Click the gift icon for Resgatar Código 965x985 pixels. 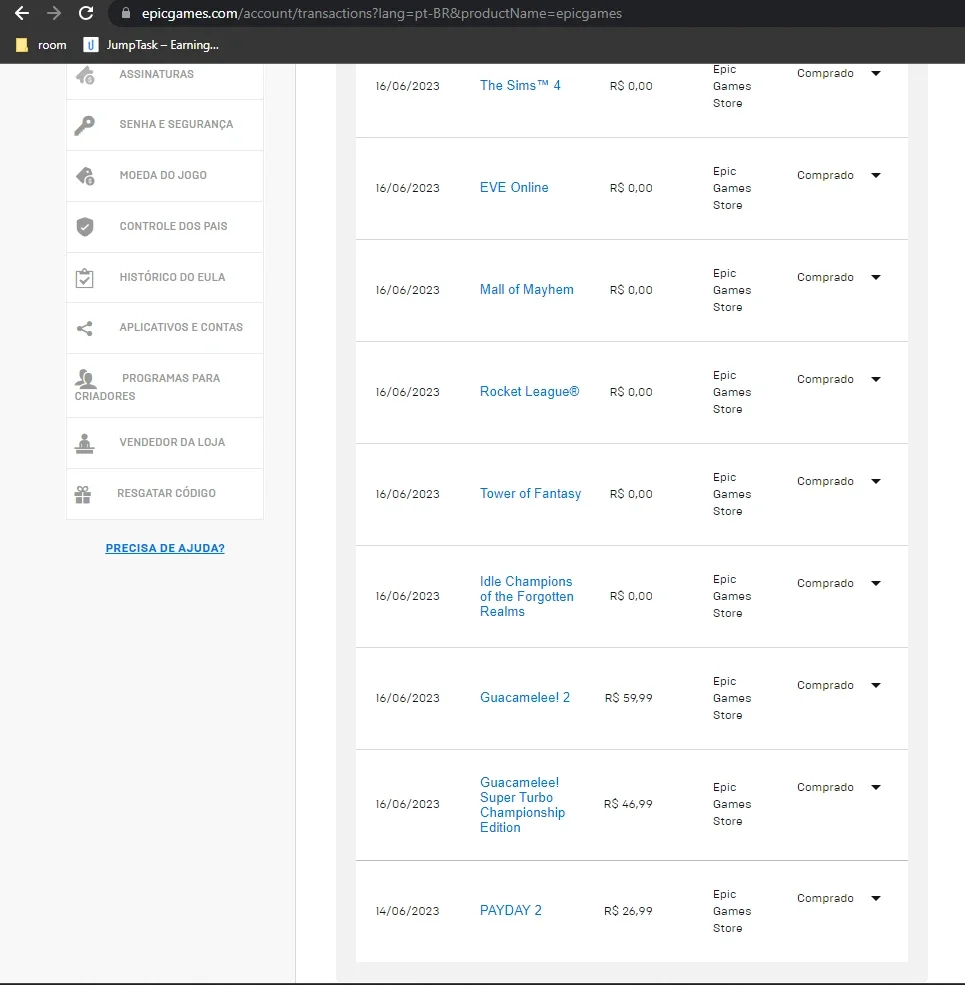(x=83, y=494)
